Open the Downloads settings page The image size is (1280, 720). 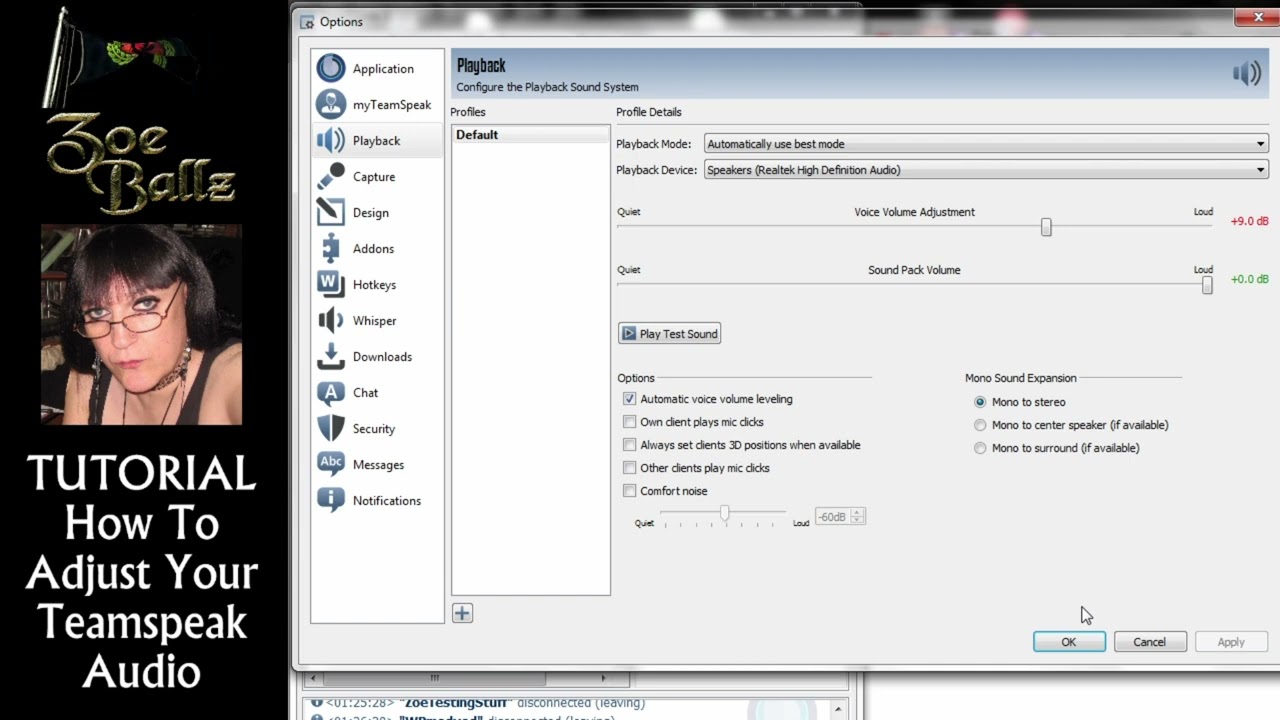(377, 356)
